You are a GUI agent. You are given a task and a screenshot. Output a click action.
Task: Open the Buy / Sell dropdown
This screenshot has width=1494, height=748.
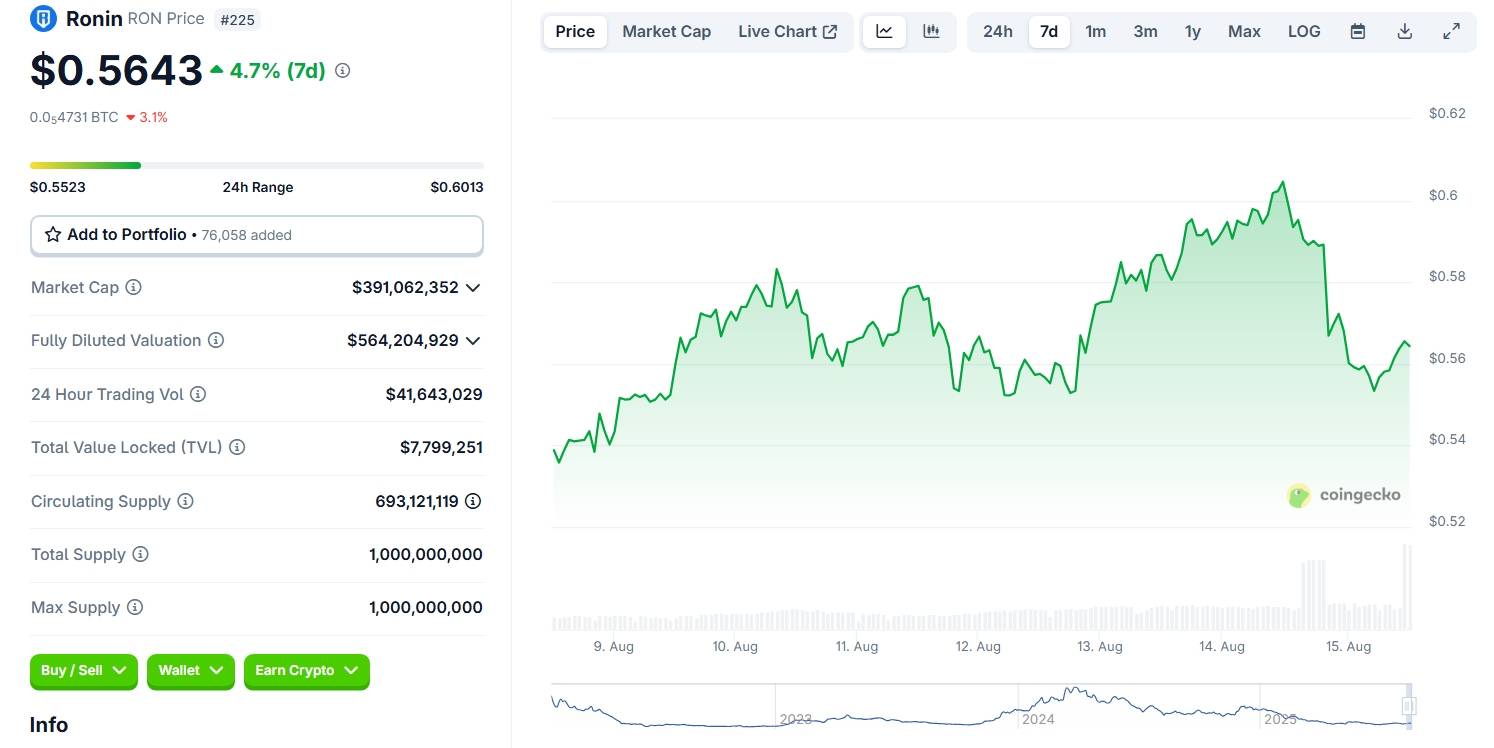84,671
